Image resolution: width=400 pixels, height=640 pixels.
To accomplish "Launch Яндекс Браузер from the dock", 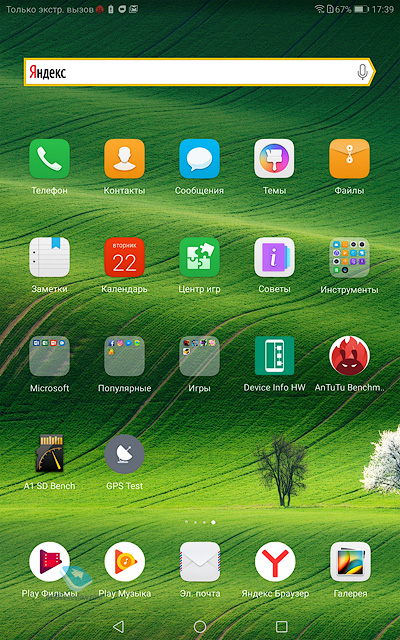I will click(275, 562).
